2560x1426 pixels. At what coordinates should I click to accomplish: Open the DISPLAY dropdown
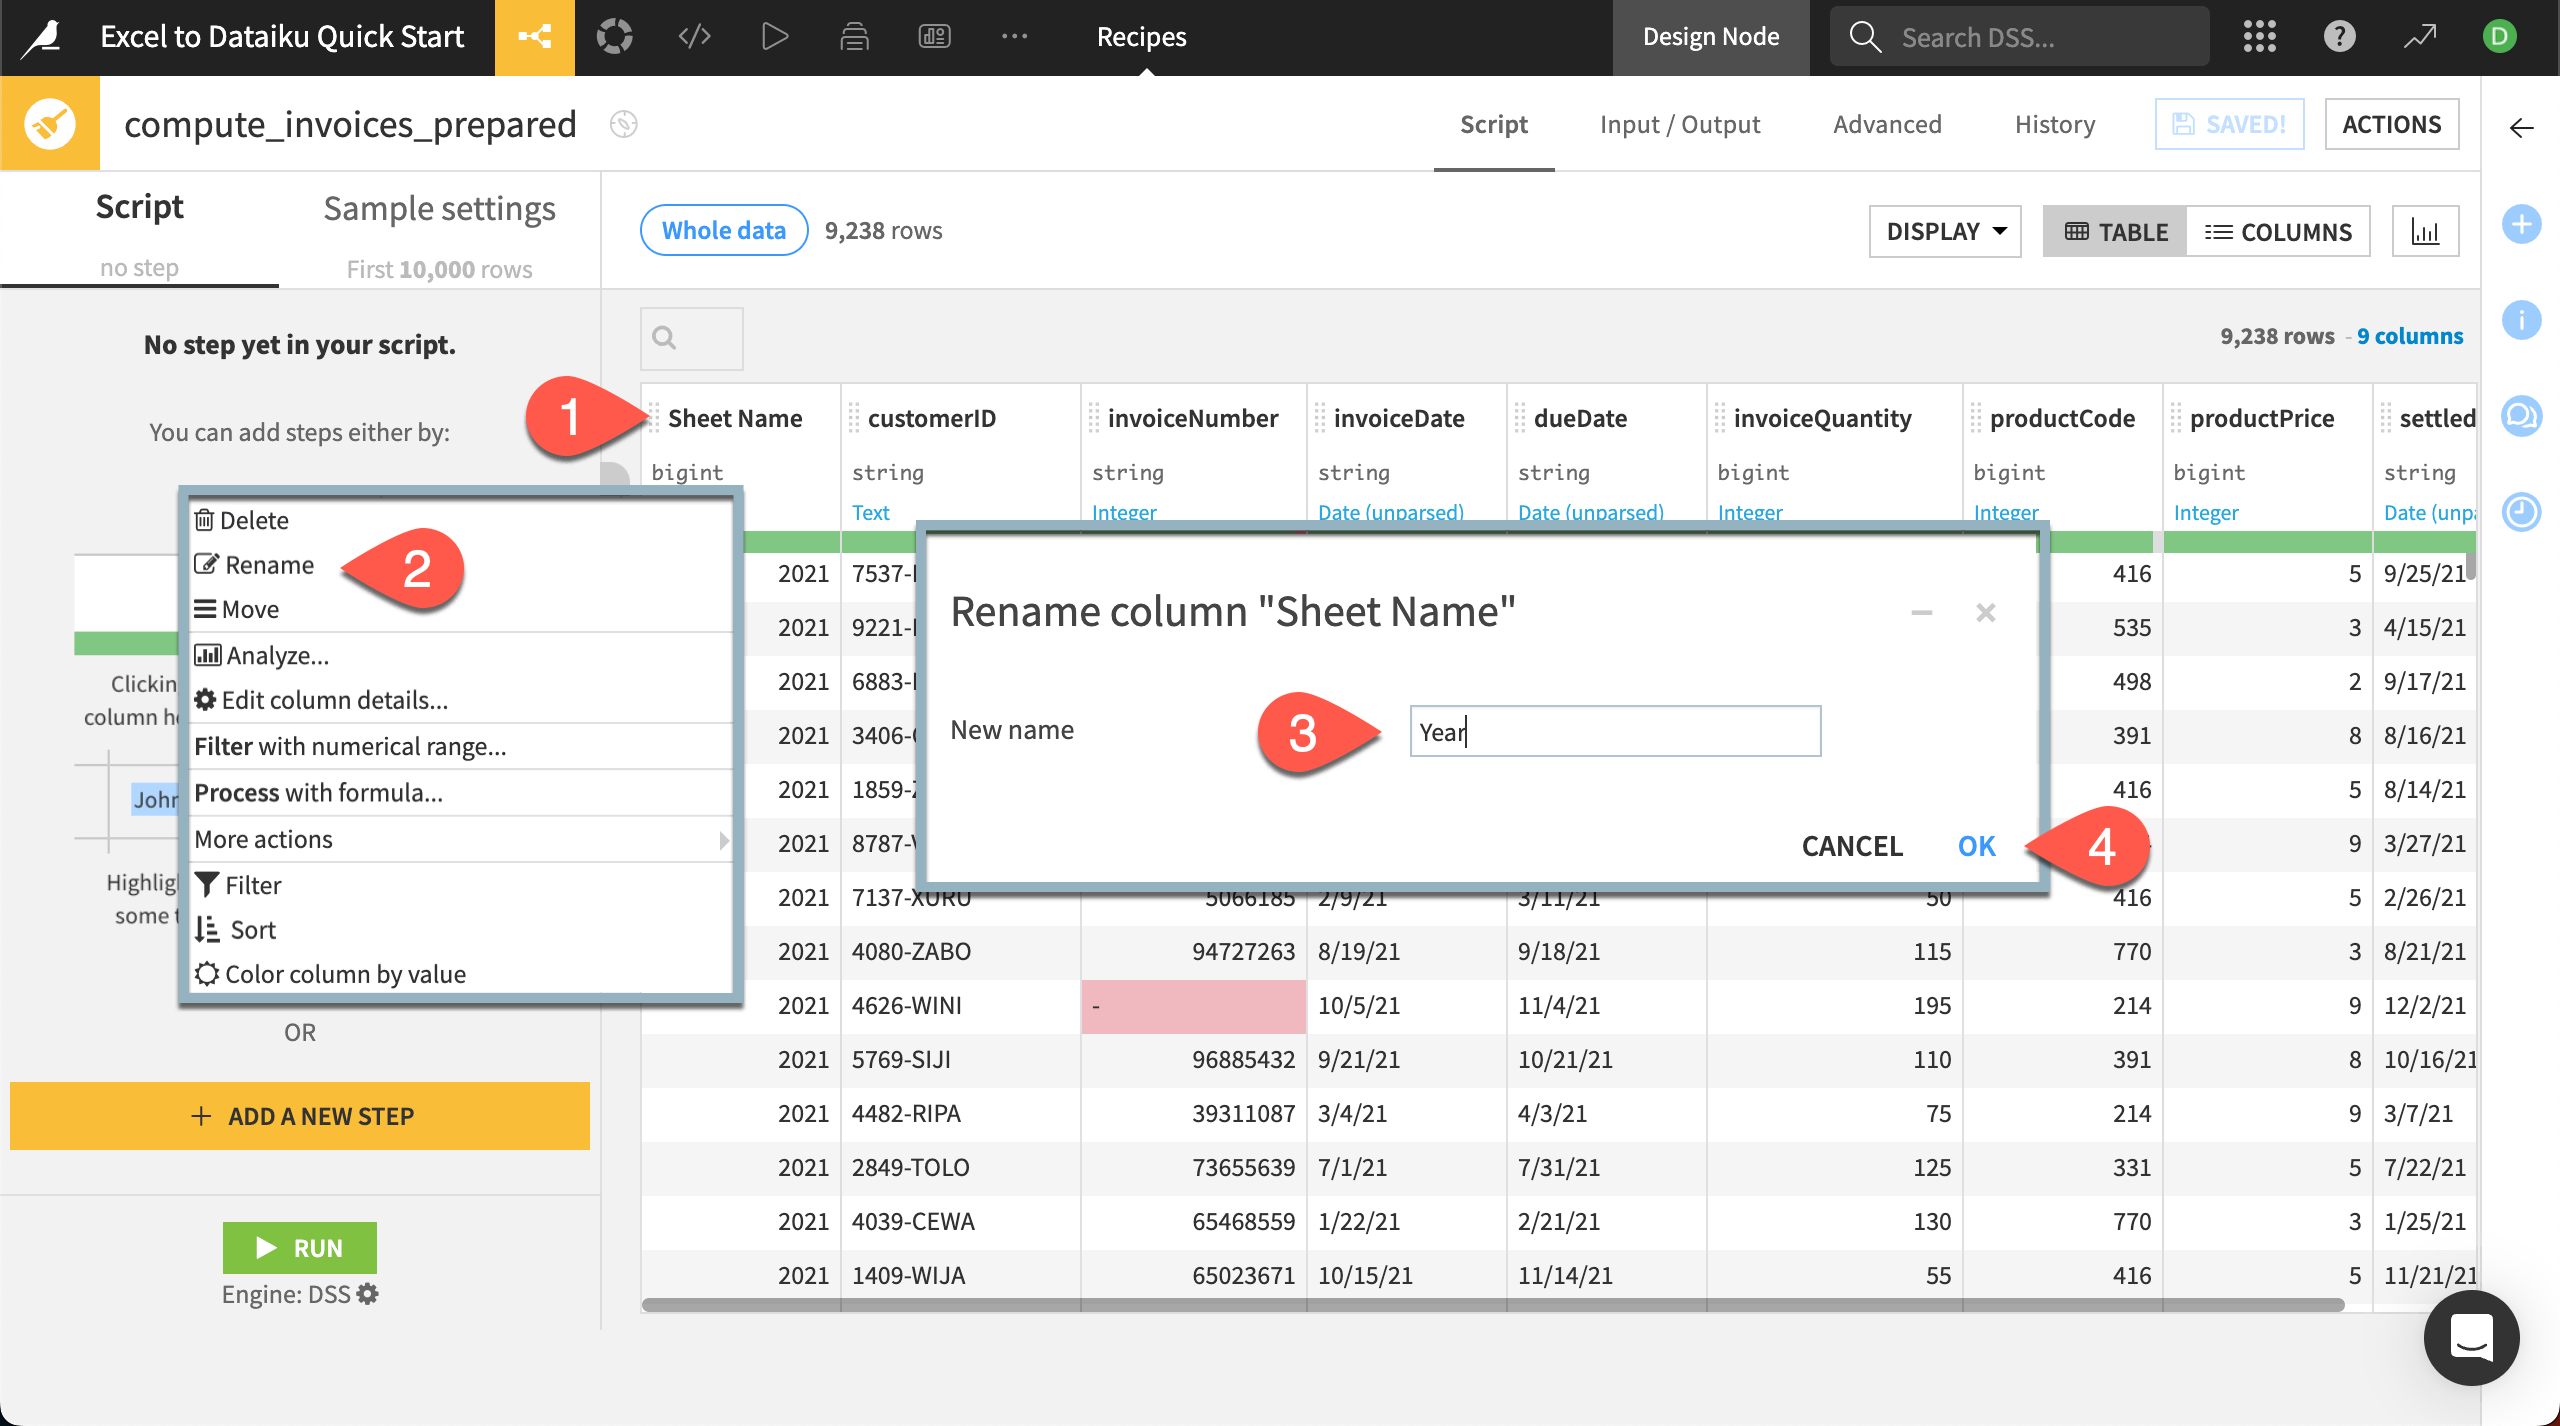coord(1944,231)
